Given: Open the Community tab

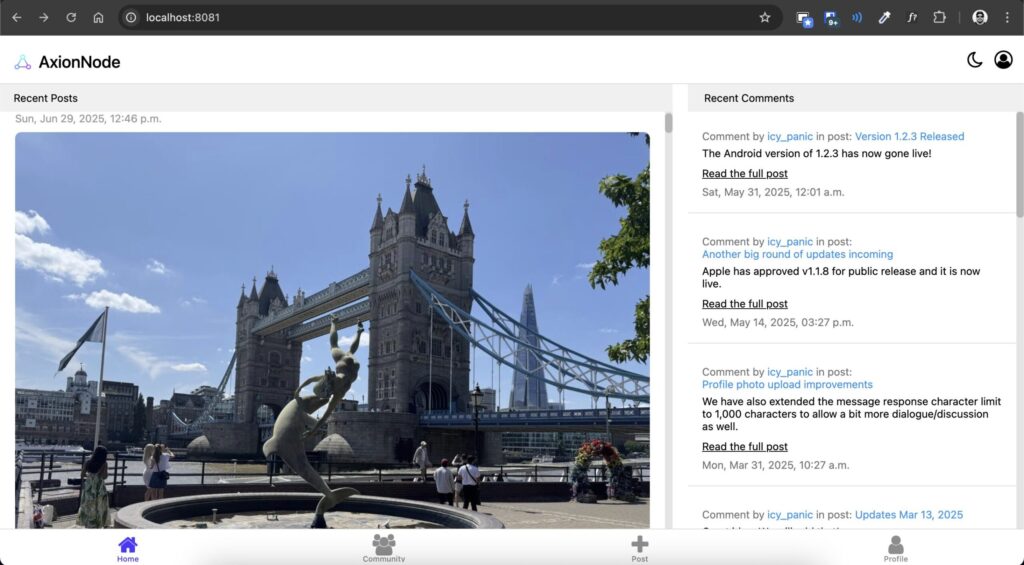Looking at the screenshot, I should pyautogui.click(x=384, y=548).
